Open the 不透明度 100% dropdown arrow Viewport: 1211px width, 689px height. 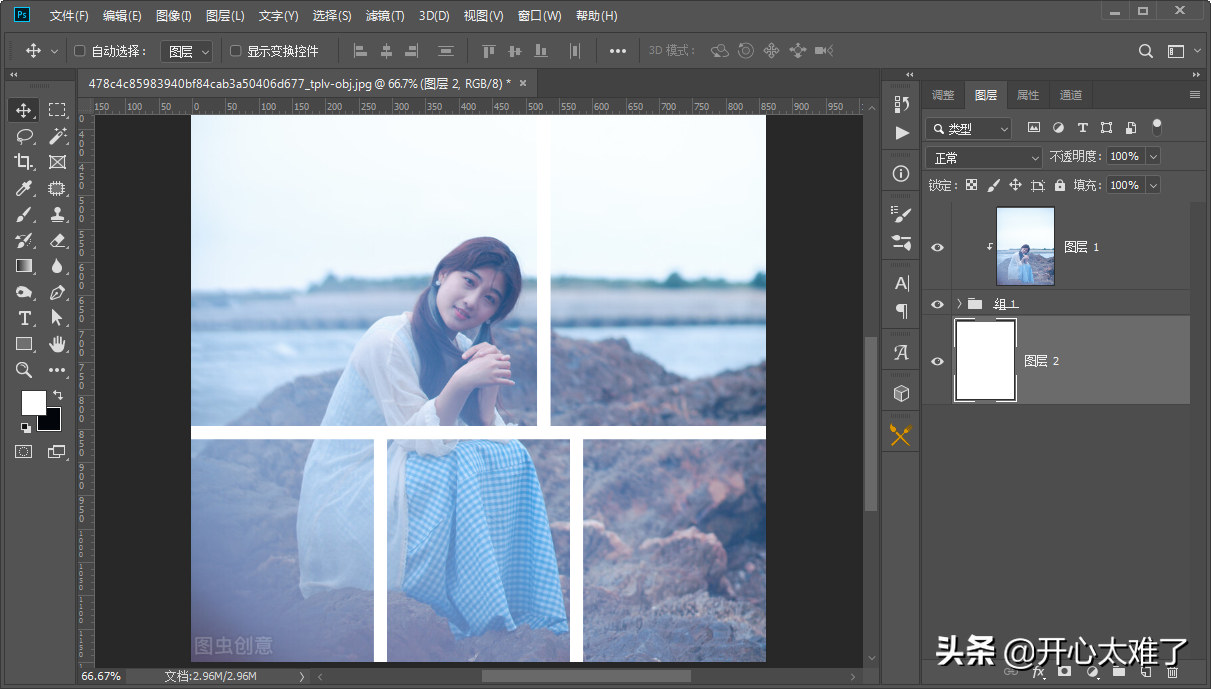[1153, 156]
